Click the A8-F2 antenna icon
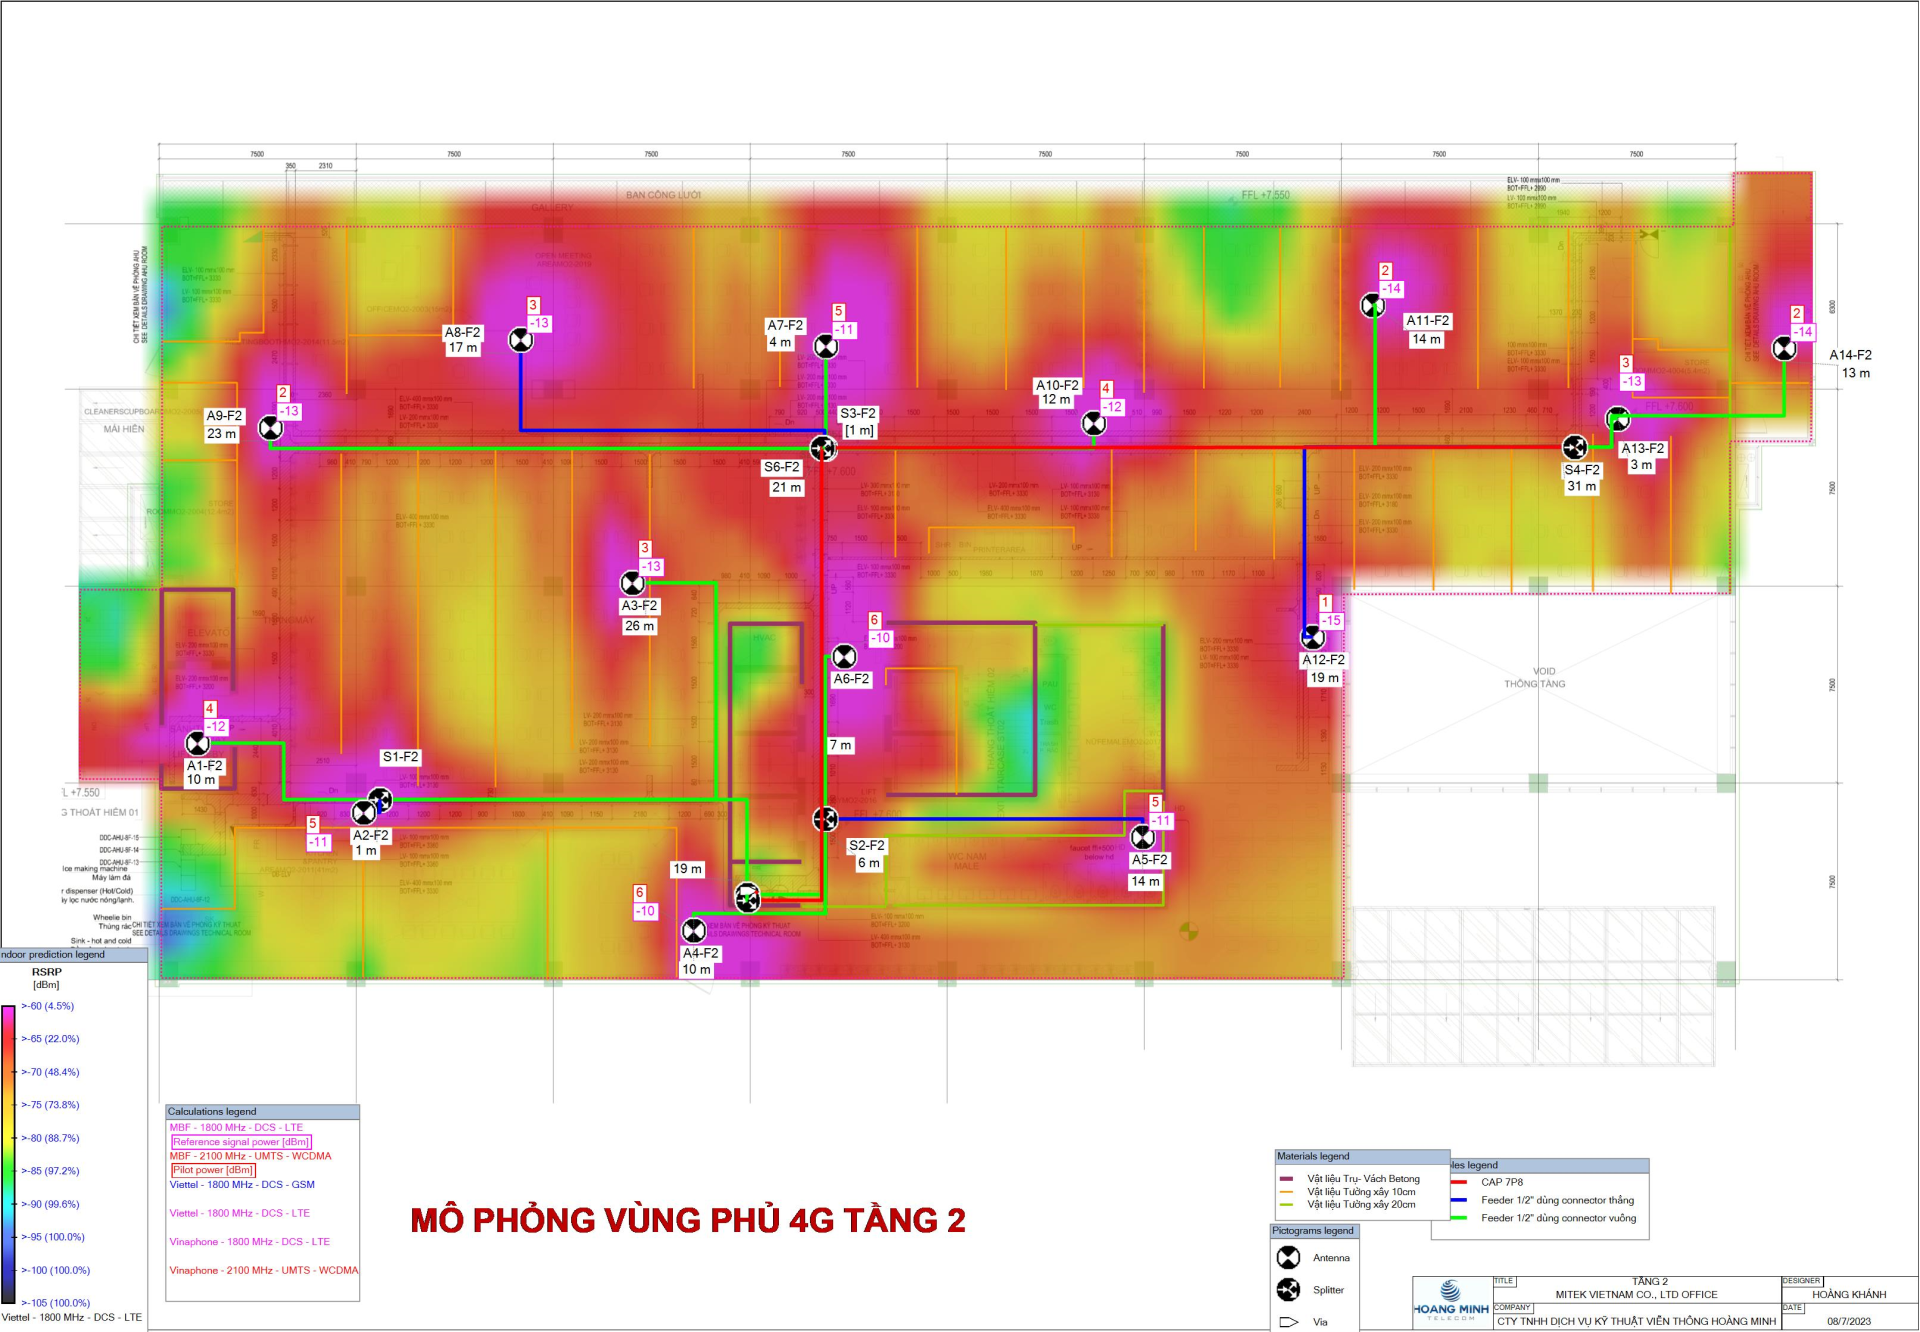1920x1332 pixels. 521,340
